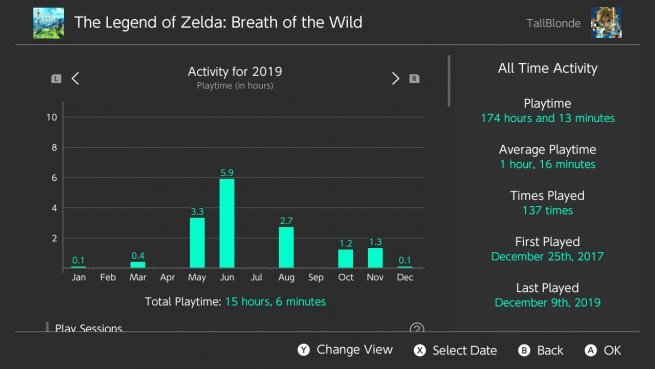This screenshot has height=369, width=655.
Task: Click the TallBlonde username label
Action: click(x=553, y=23)
